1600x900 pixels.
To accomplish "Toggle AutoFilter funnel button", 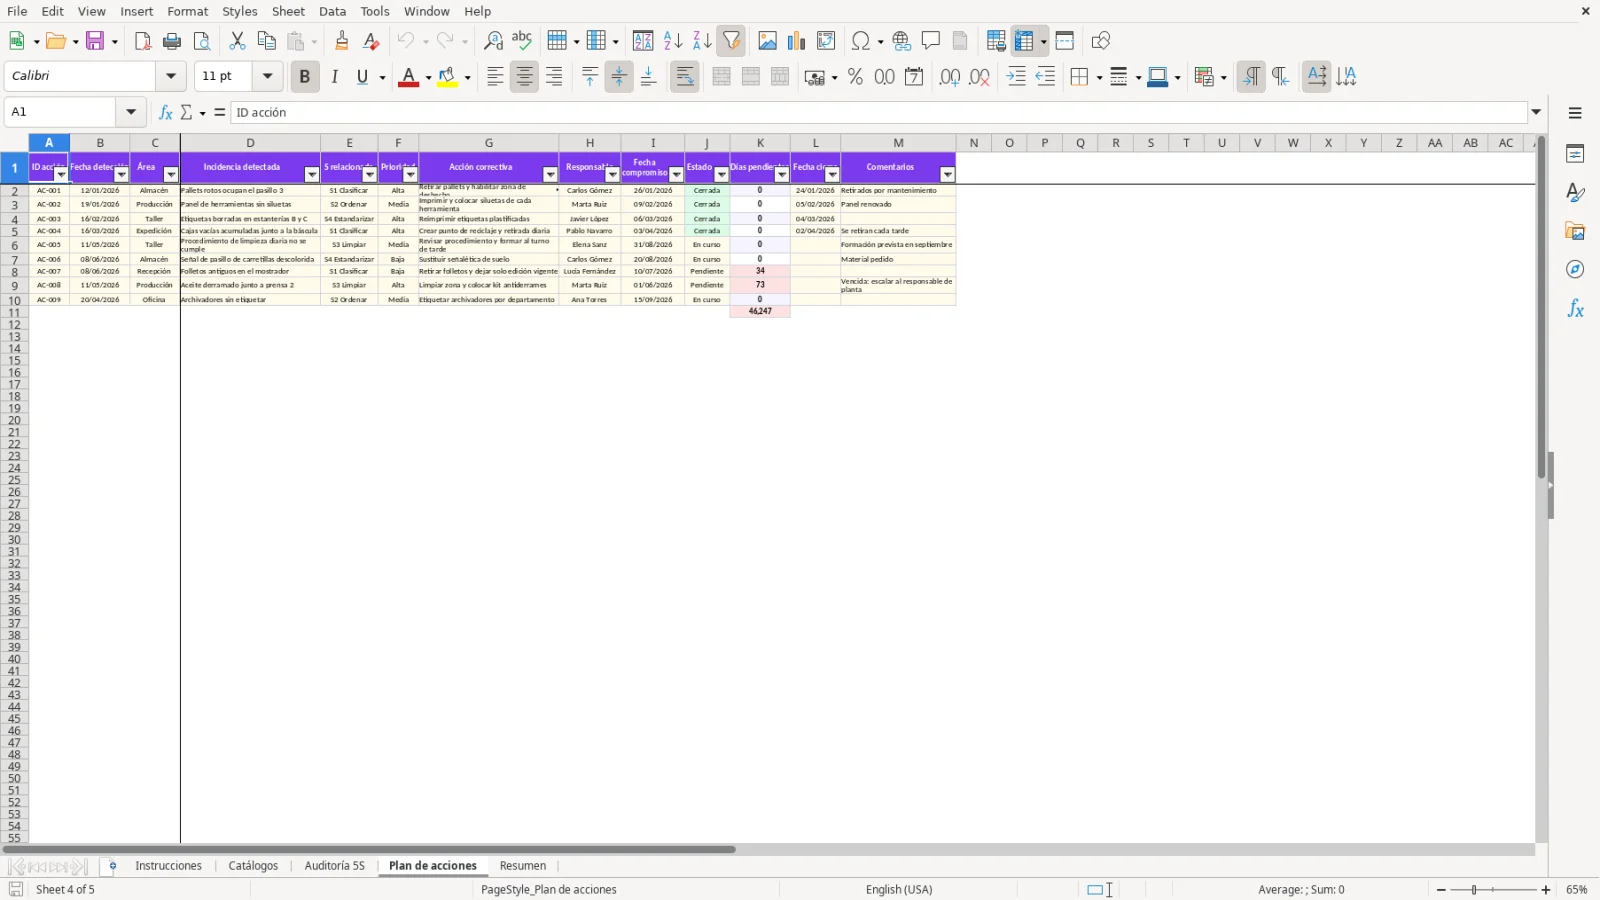I will tap(732, 41).
